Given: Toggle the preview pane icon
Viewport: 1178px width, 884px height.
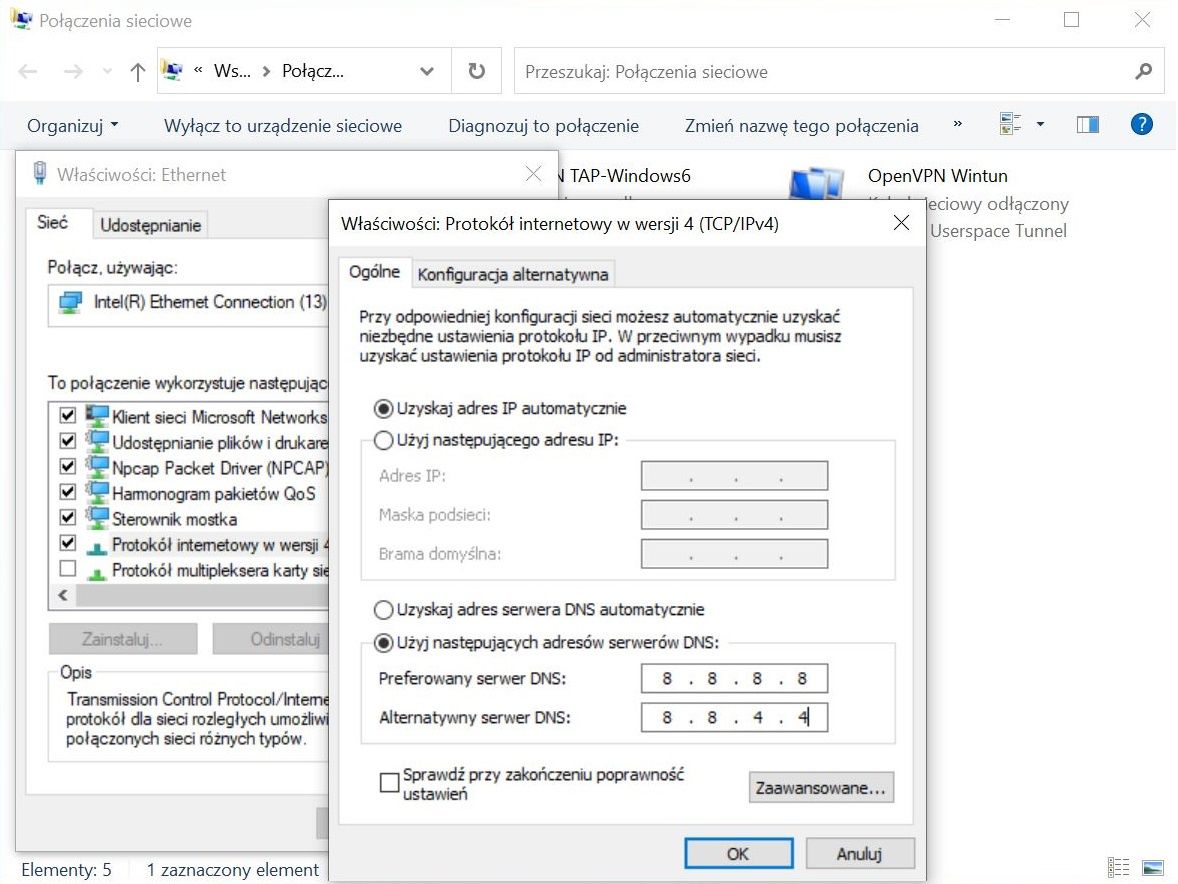Looking at the screenshot, I should 1088,124.
